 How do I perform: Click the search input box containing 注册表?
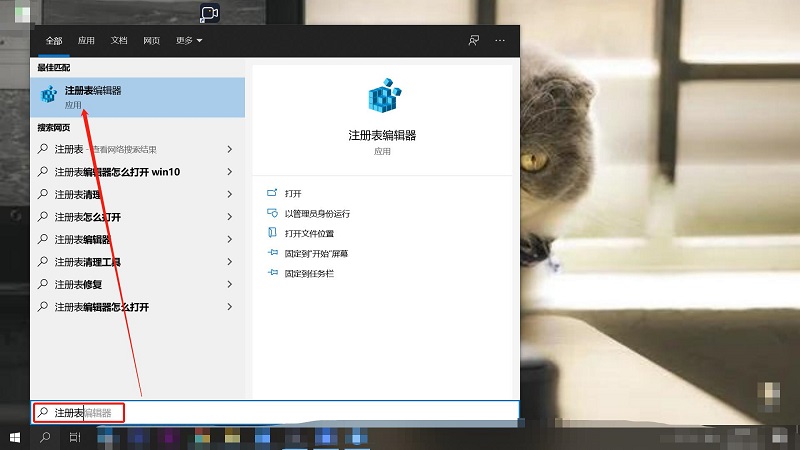(x=300, y=412)
